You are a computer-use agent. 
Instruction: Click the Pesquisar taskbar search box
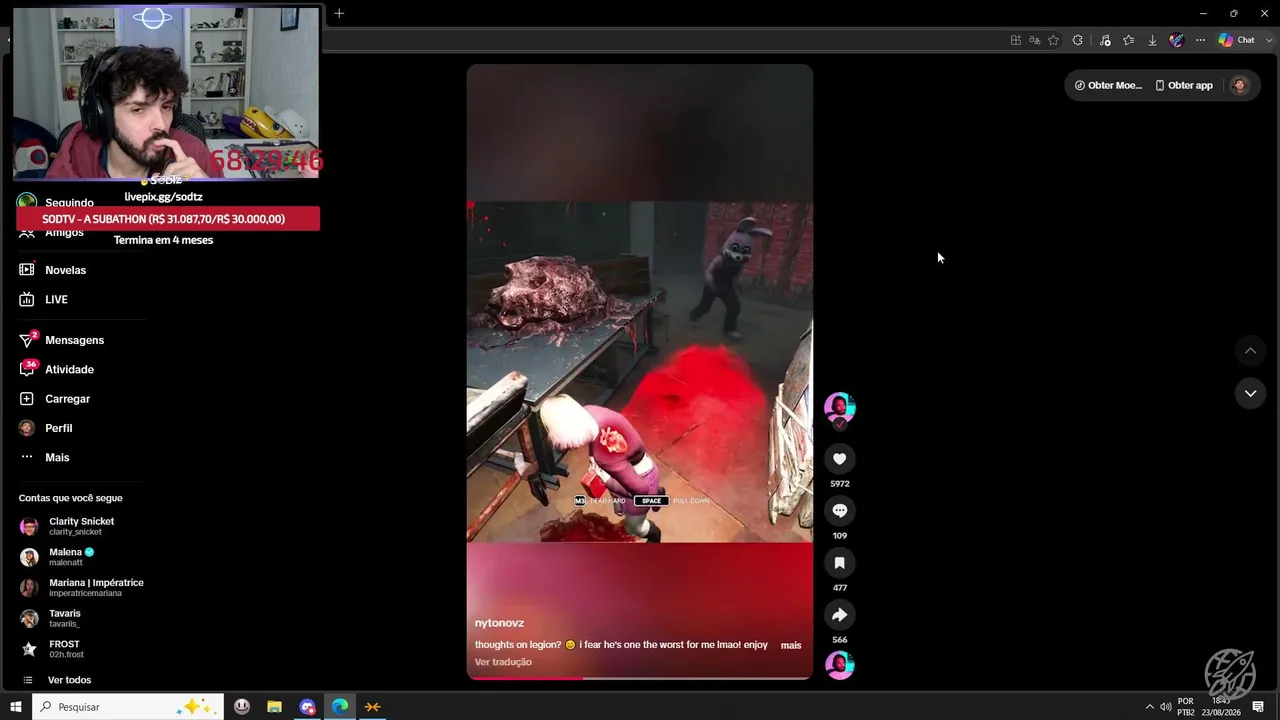click(127, 707)
